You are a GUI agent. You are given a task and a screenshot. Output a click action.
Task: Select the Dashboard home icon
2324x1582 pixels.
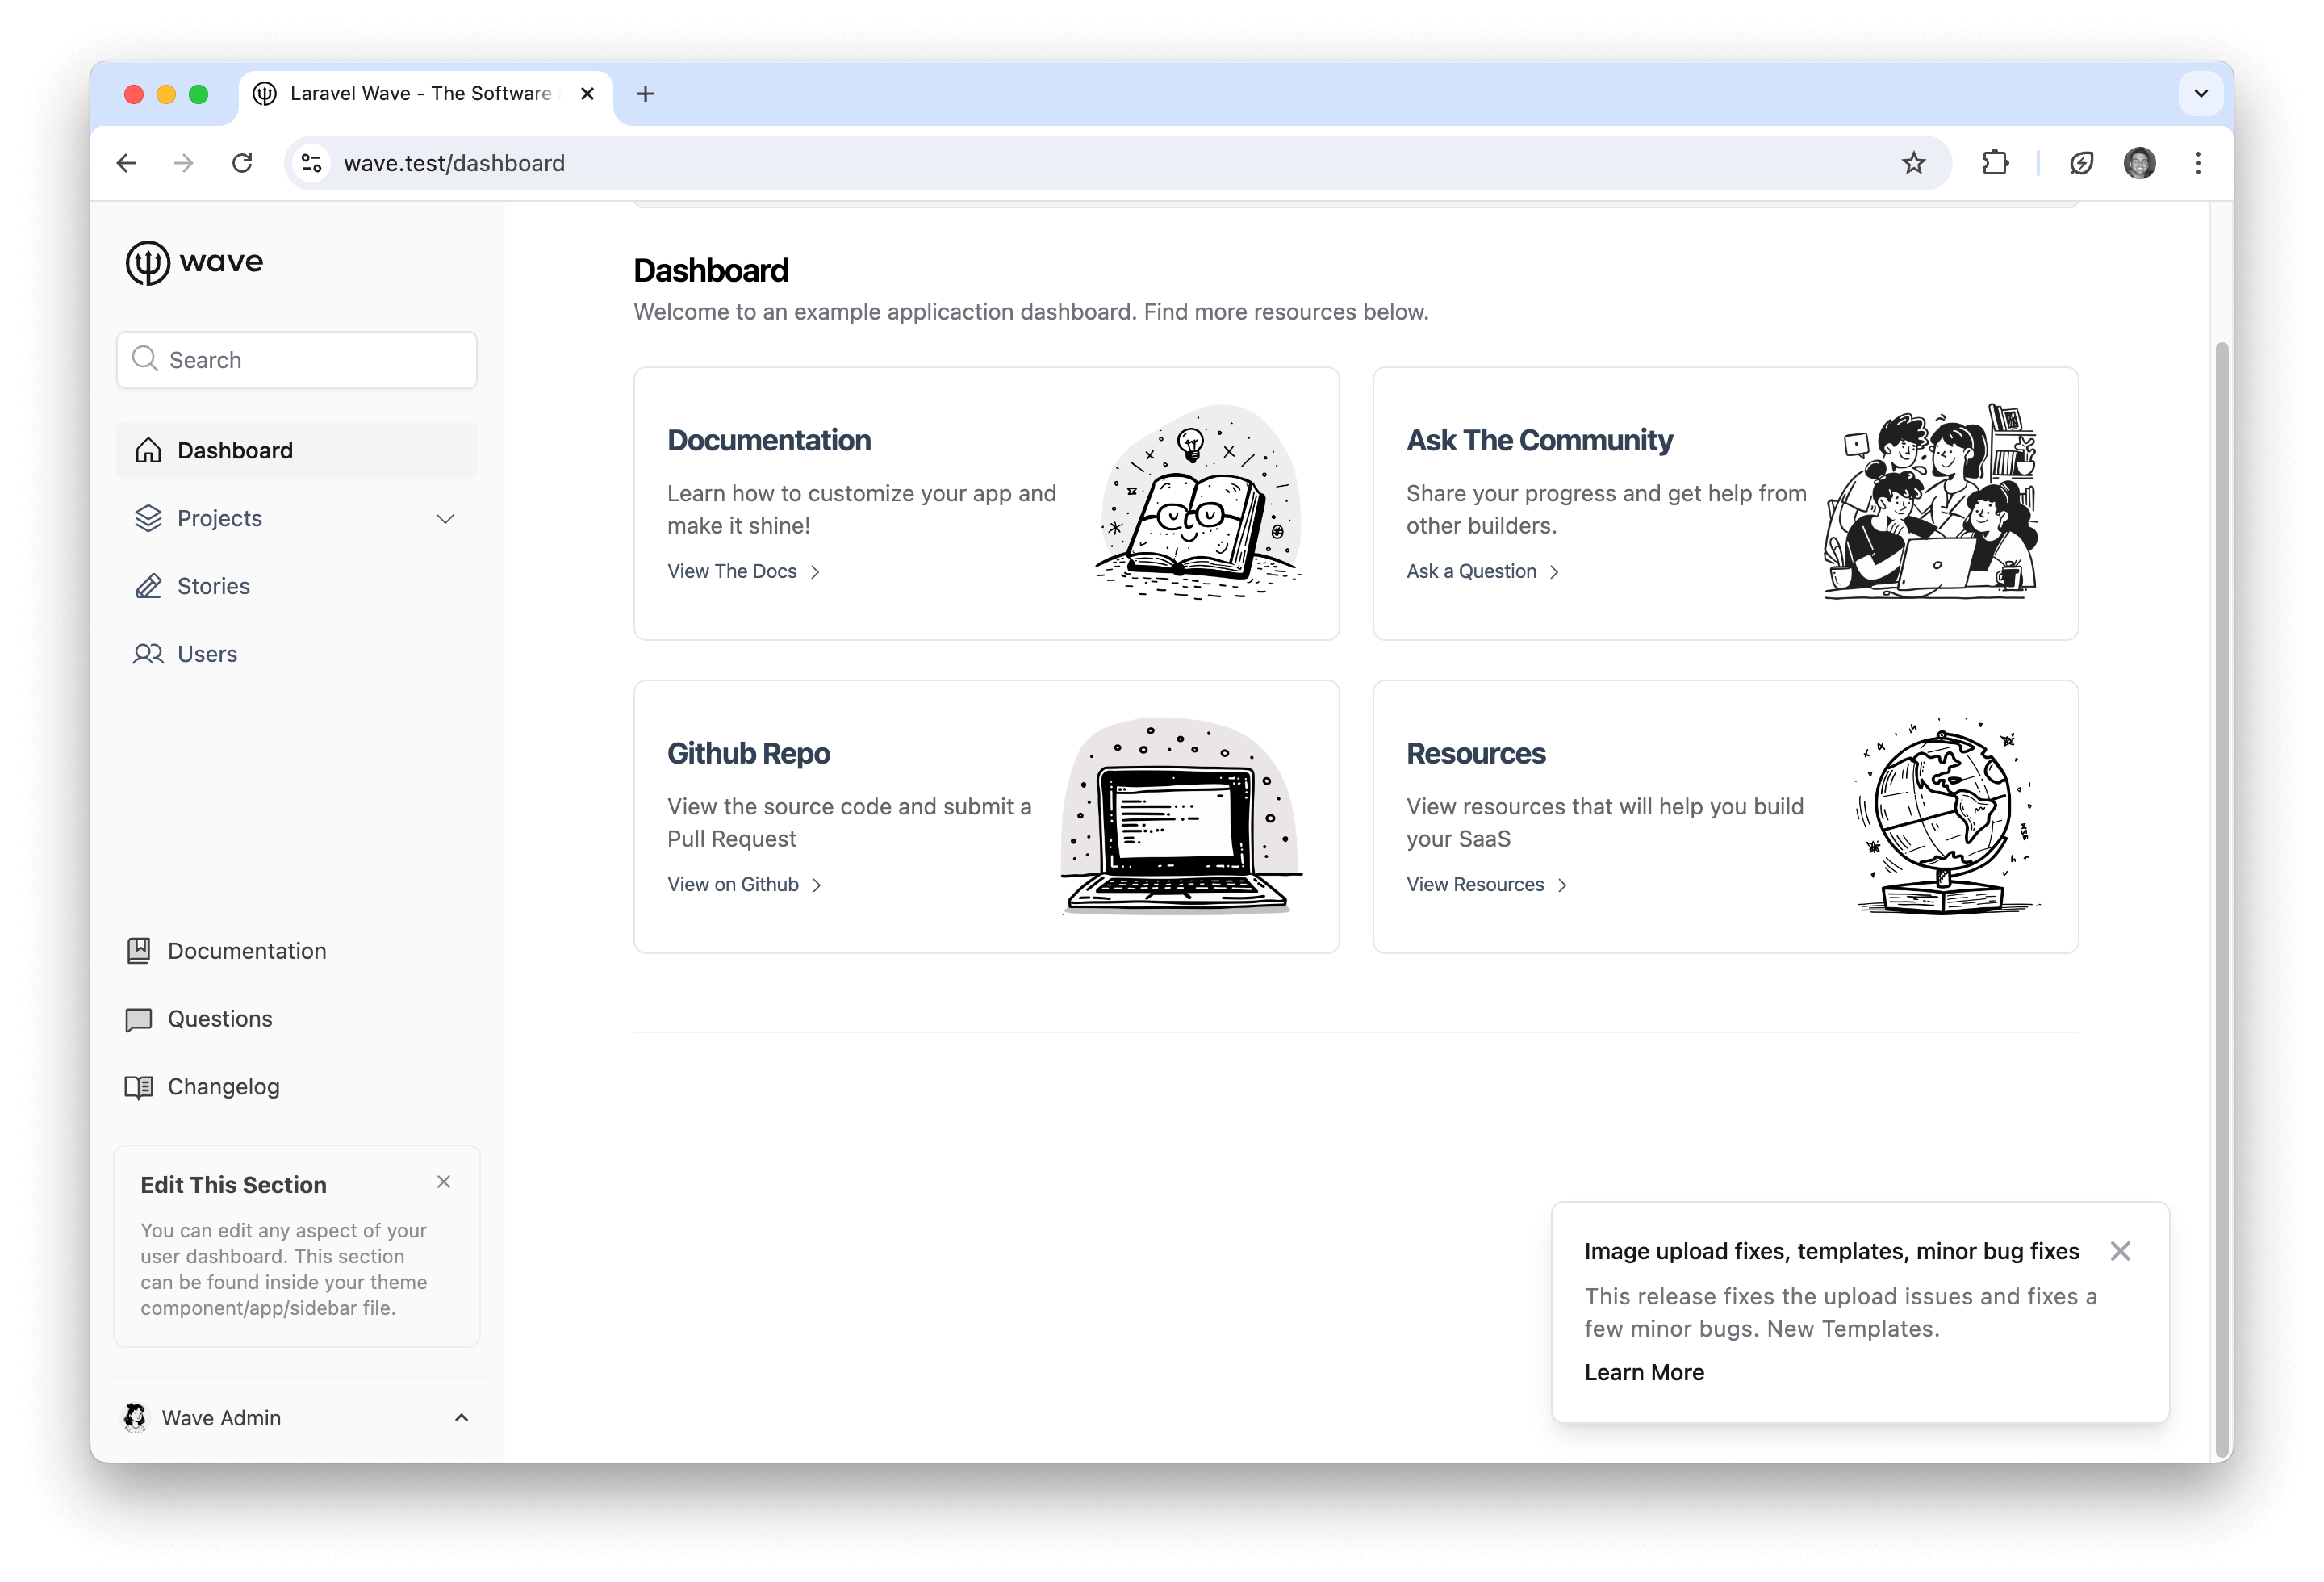click(x=150, y=449)
